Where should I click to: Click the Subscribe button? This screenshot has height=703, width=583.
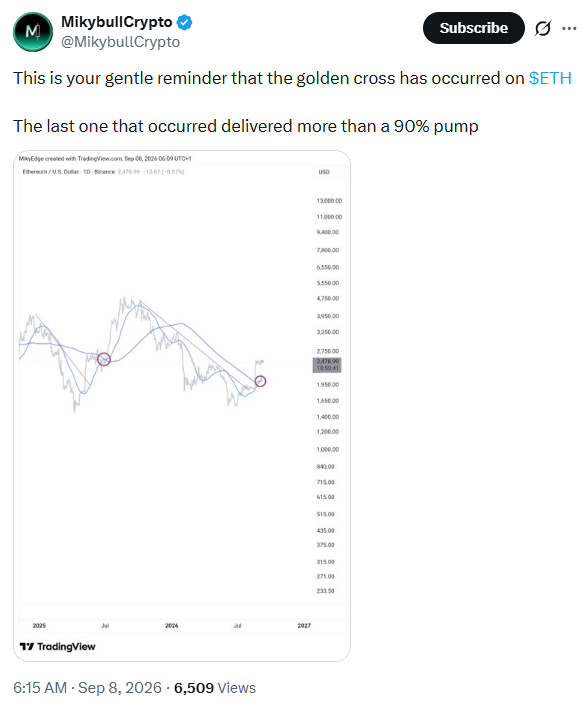[x=474, y=28]
